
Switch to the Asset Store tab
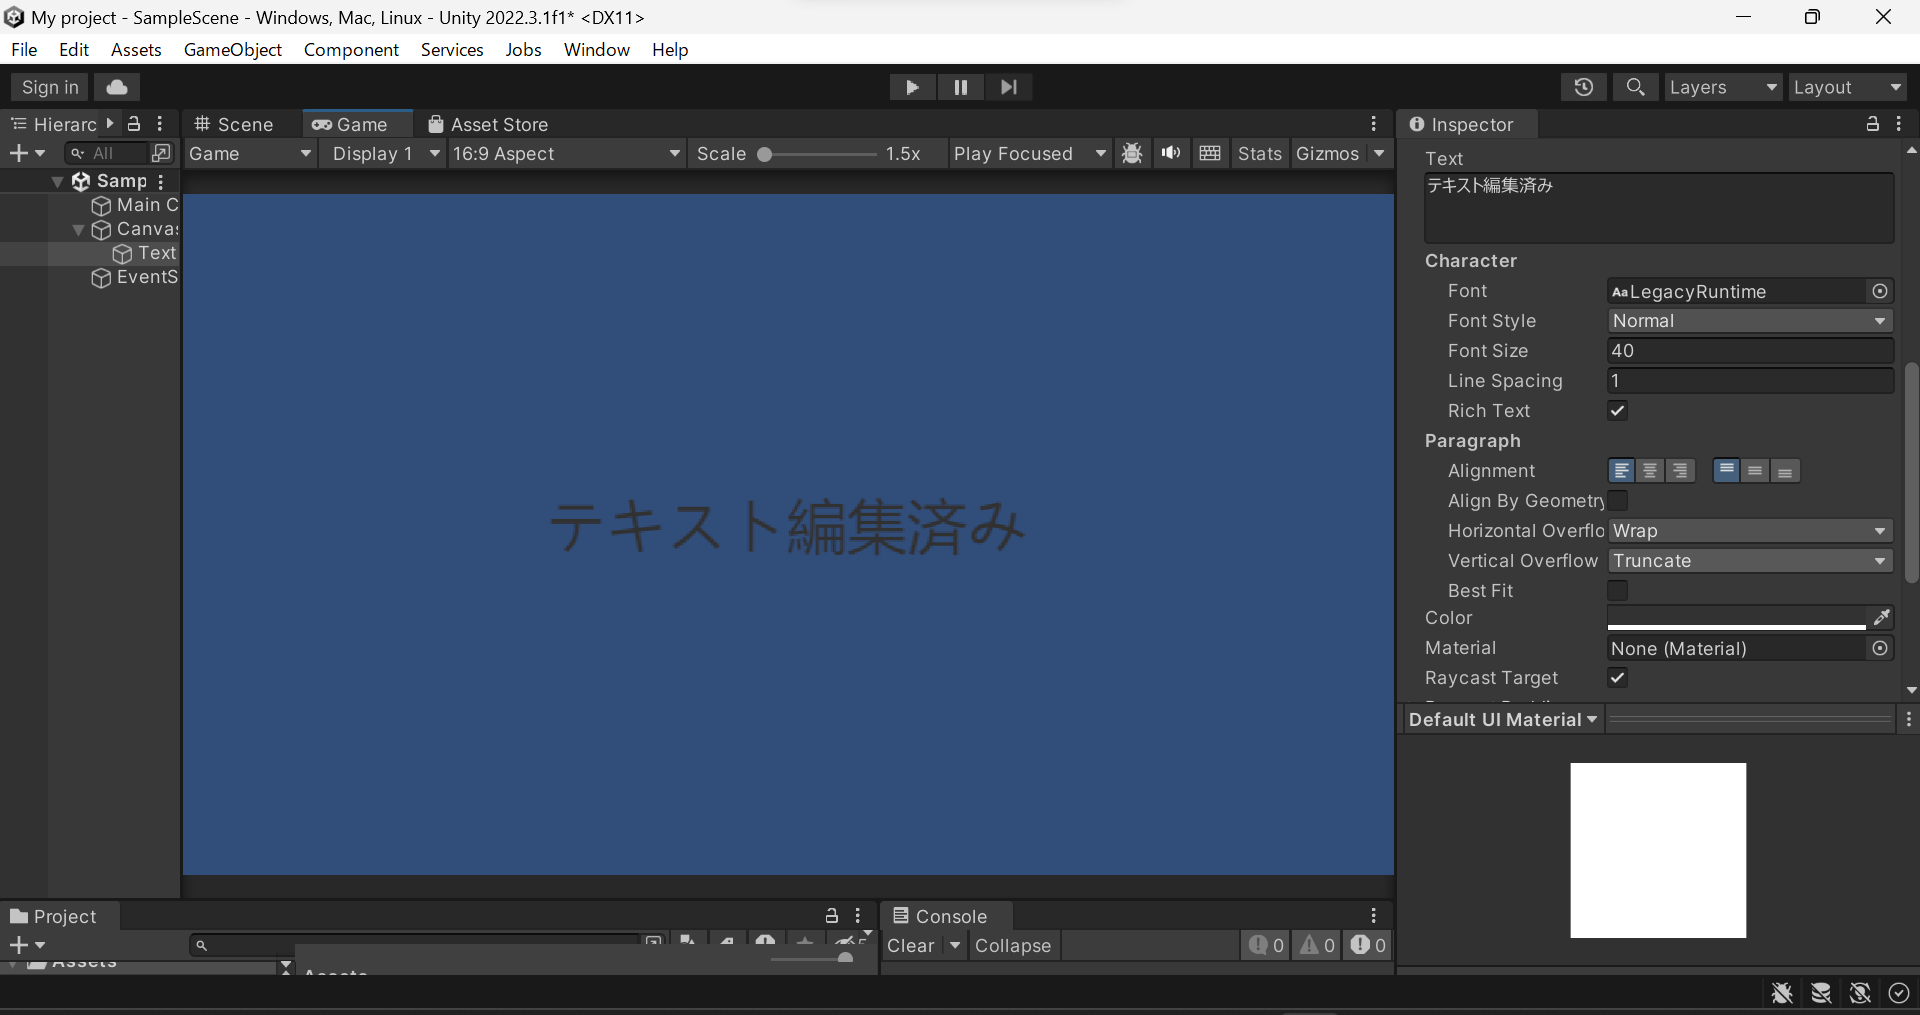488,124
